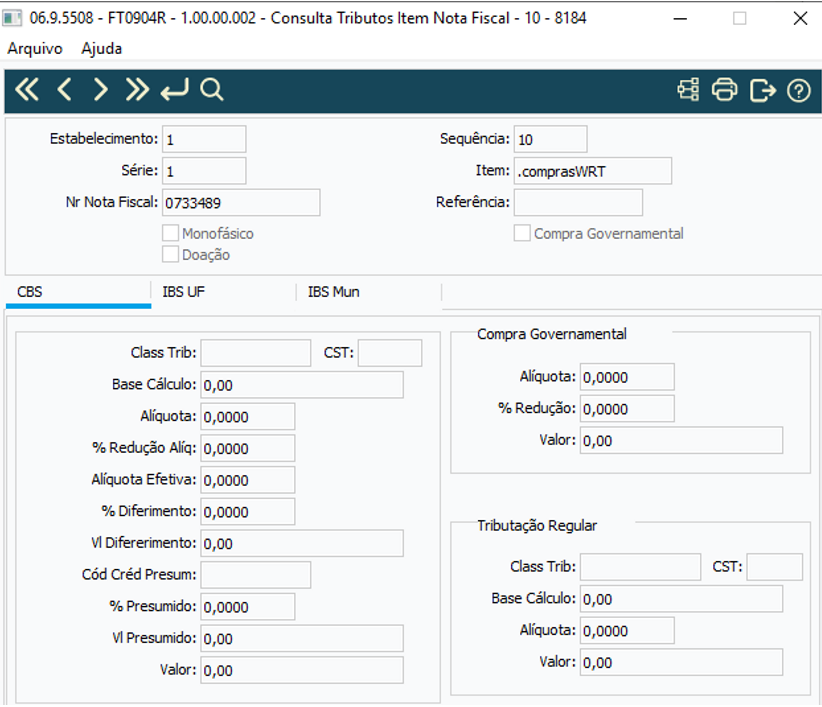Click the CBS Valor field at bottom left
Viewport: 822px width, 707px height.
point(302,670)
